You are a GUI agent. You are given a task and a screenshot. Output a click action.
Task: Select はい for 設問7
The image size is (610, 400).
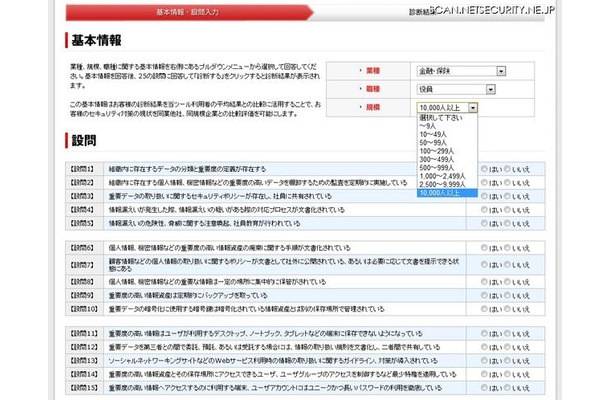coord(484,265)
